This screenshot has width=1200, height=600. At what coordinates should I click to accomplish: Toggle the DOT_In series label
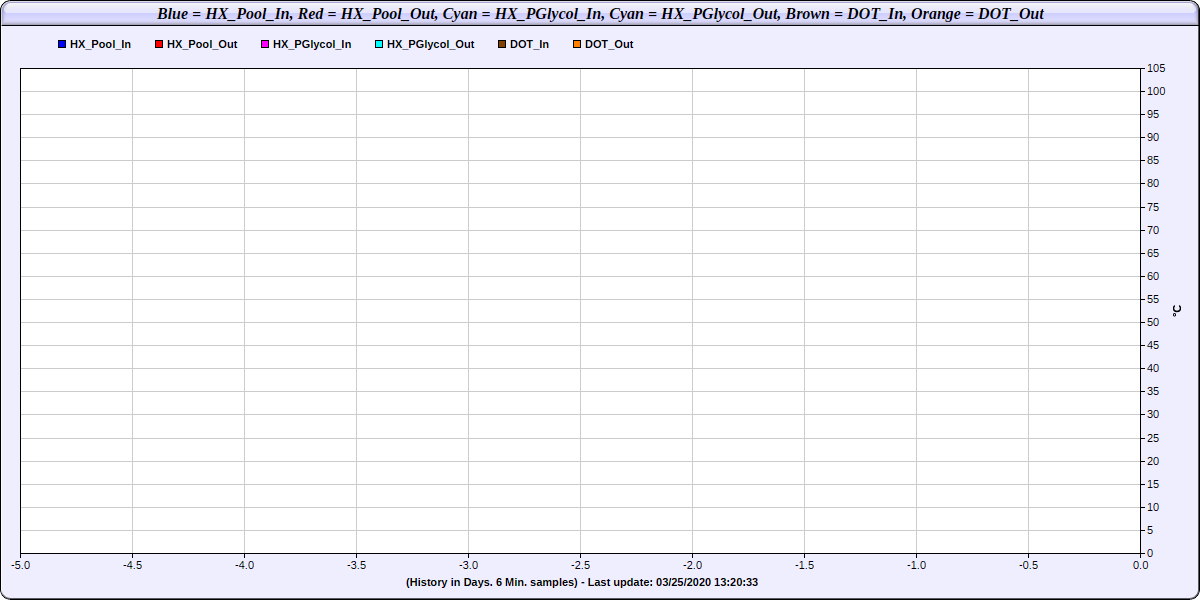pos(529,44)
